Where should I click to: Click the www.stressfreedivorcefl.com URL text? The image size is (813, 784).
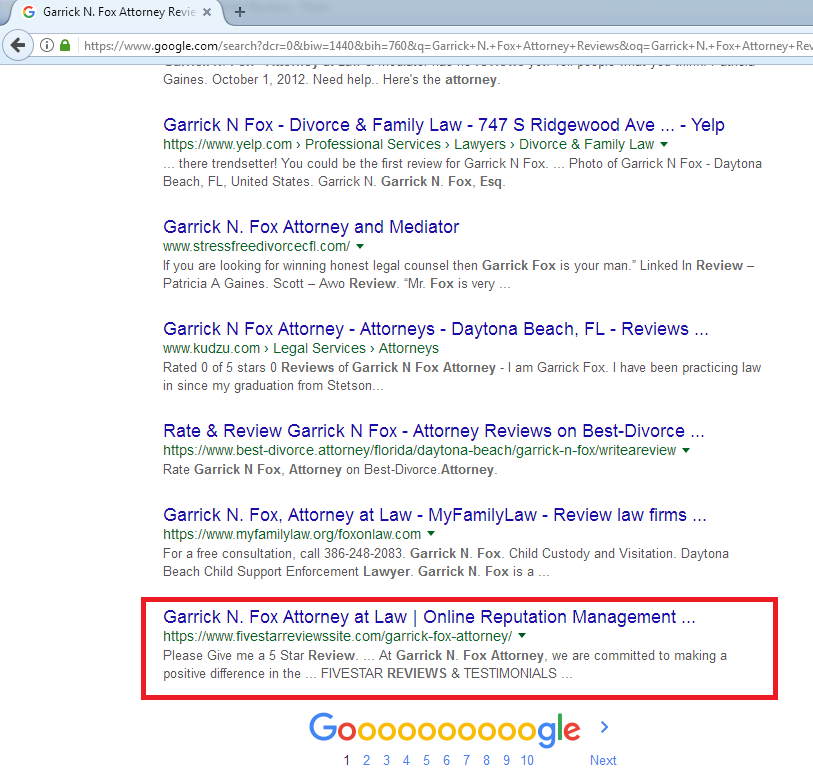click(x=257, y=246)
